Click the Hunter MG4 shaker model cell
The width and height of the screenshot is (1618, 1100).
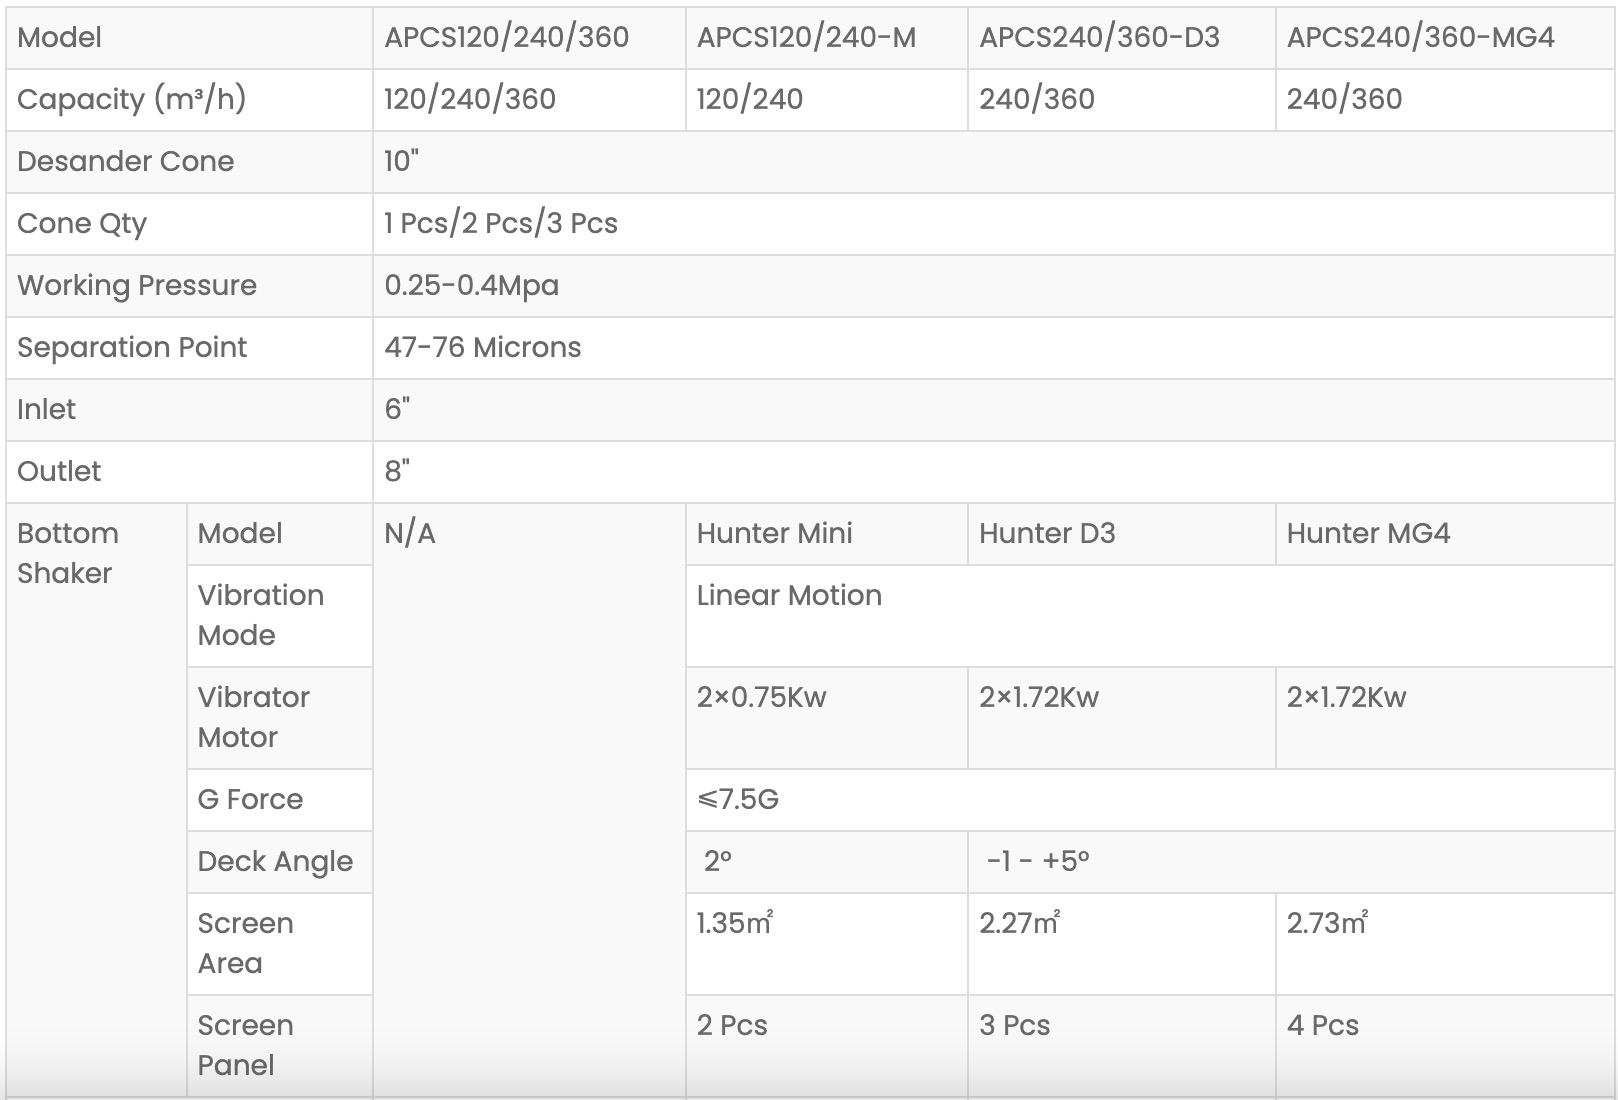1367,533
